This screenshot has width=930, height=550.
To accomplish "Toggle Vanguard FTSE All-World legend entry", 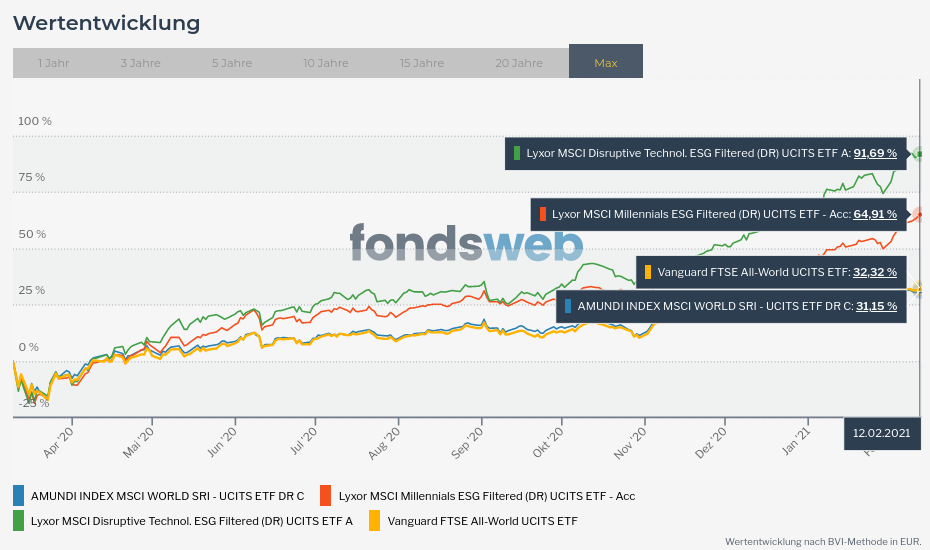I will coord(482,521).
